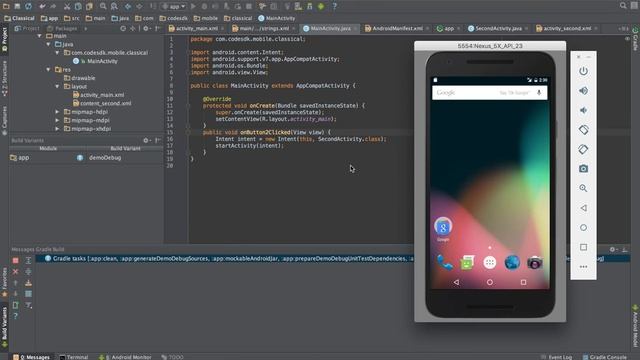Click the Search Everywhere magnifier at top right

pyautogui.click(x=623, y=6)
